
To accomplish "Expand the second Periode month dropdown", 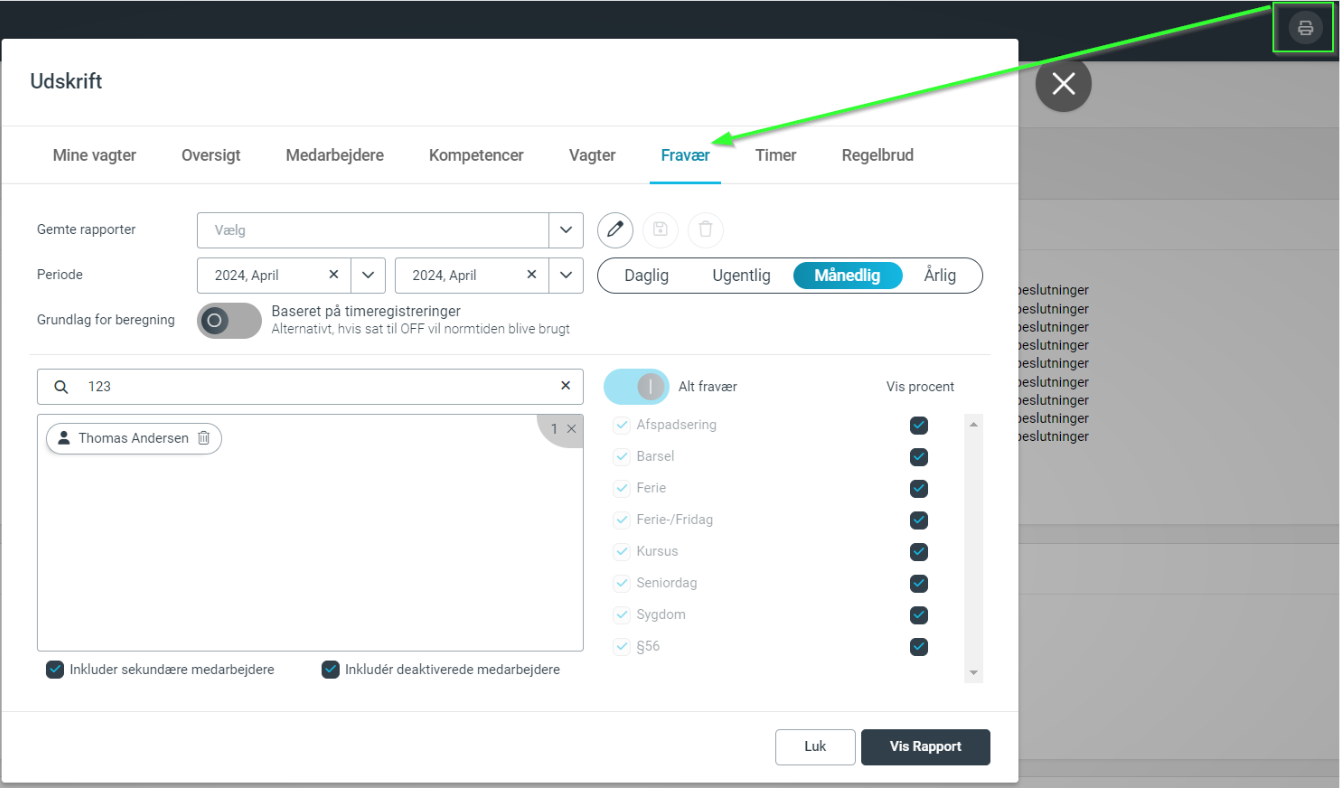I will click(x=566, y=275).
